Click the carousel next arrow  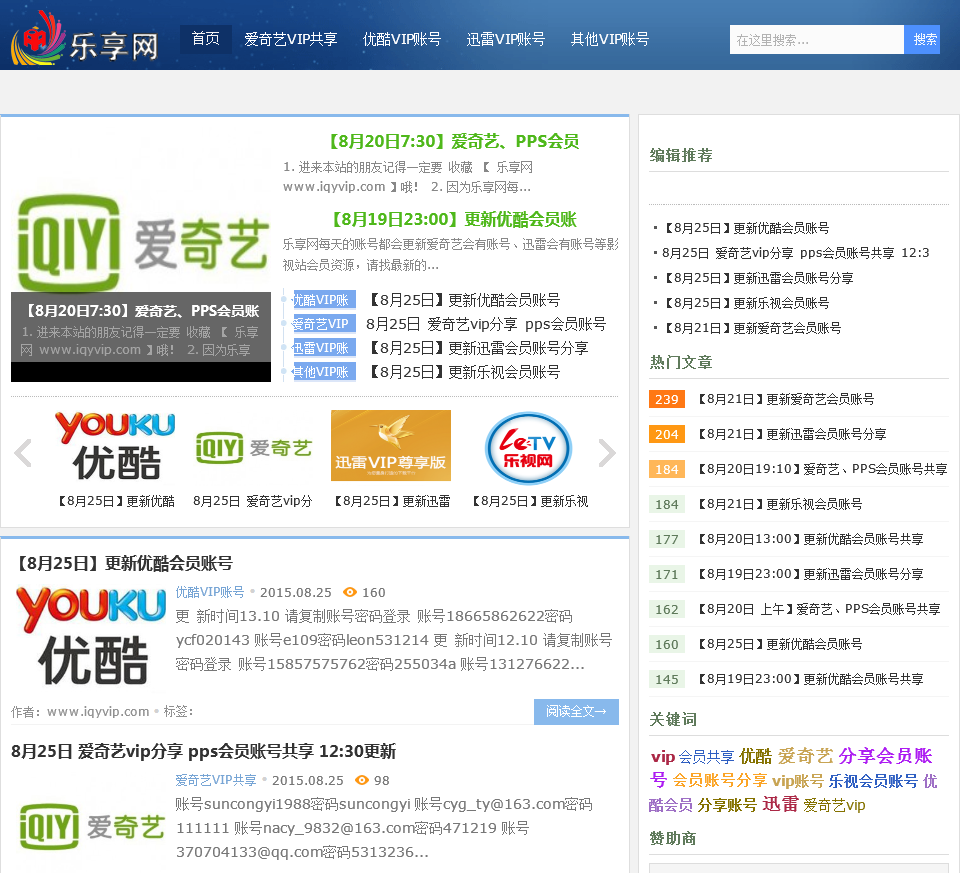click(x=606, y=453)
